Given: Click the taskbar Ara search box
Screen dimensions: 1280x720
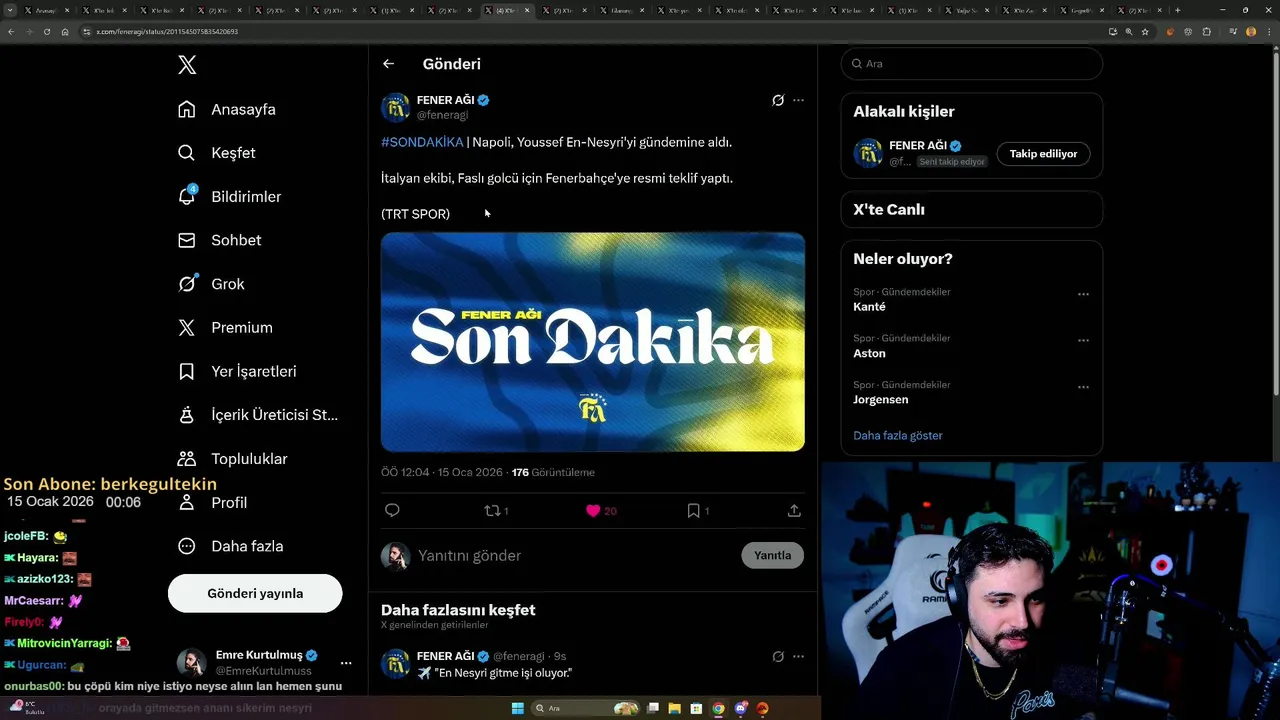Looking at the screenshot, I should [x=587, y=708].
